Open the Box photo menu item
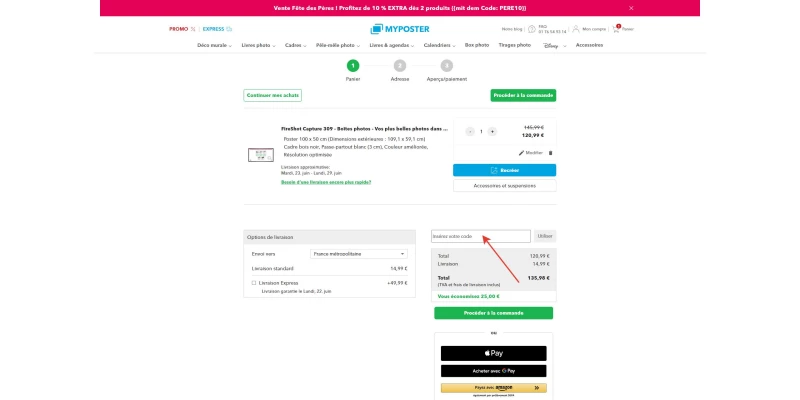This screenshot has height=400, width=800. [x=477, y=45]
